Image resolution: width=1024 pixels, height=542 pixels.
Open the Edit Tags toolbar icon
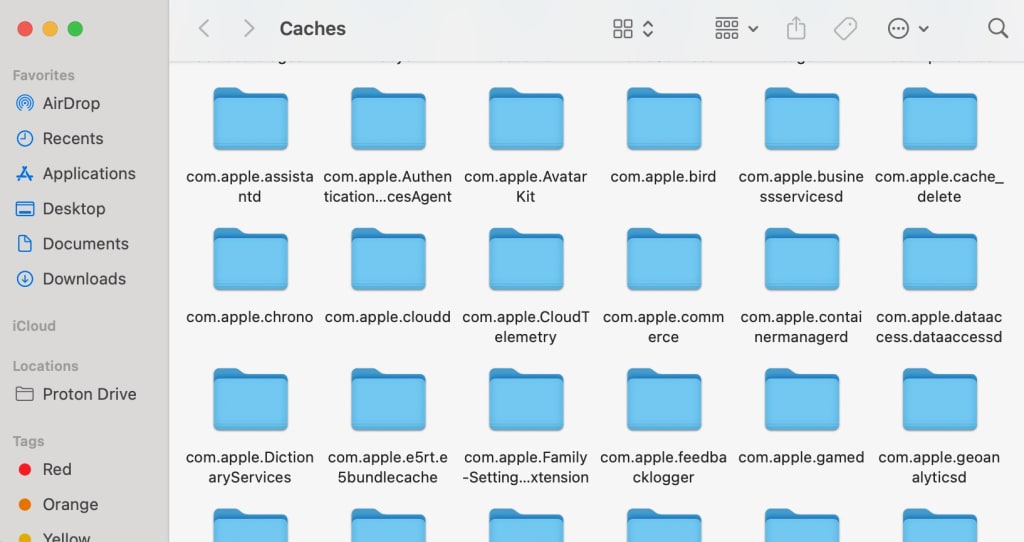coord(845,29)
